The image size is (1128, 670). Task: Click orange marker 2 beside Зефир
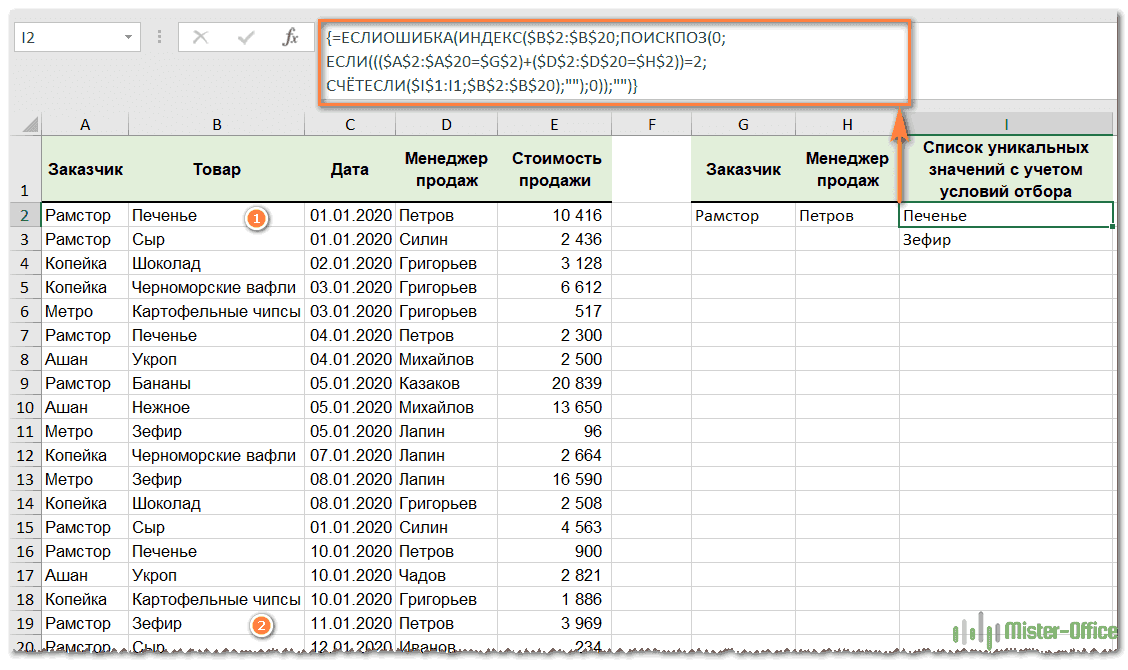pos(260,625)
